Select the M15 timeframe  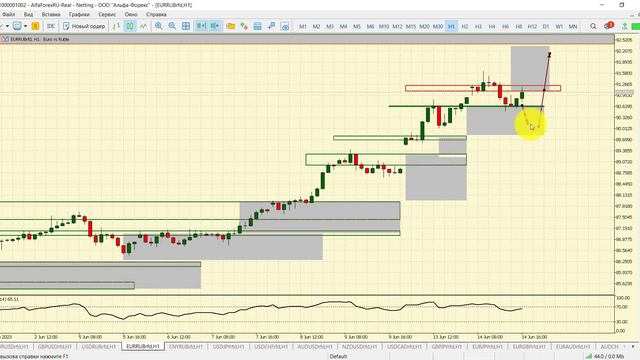coord(411,26)
